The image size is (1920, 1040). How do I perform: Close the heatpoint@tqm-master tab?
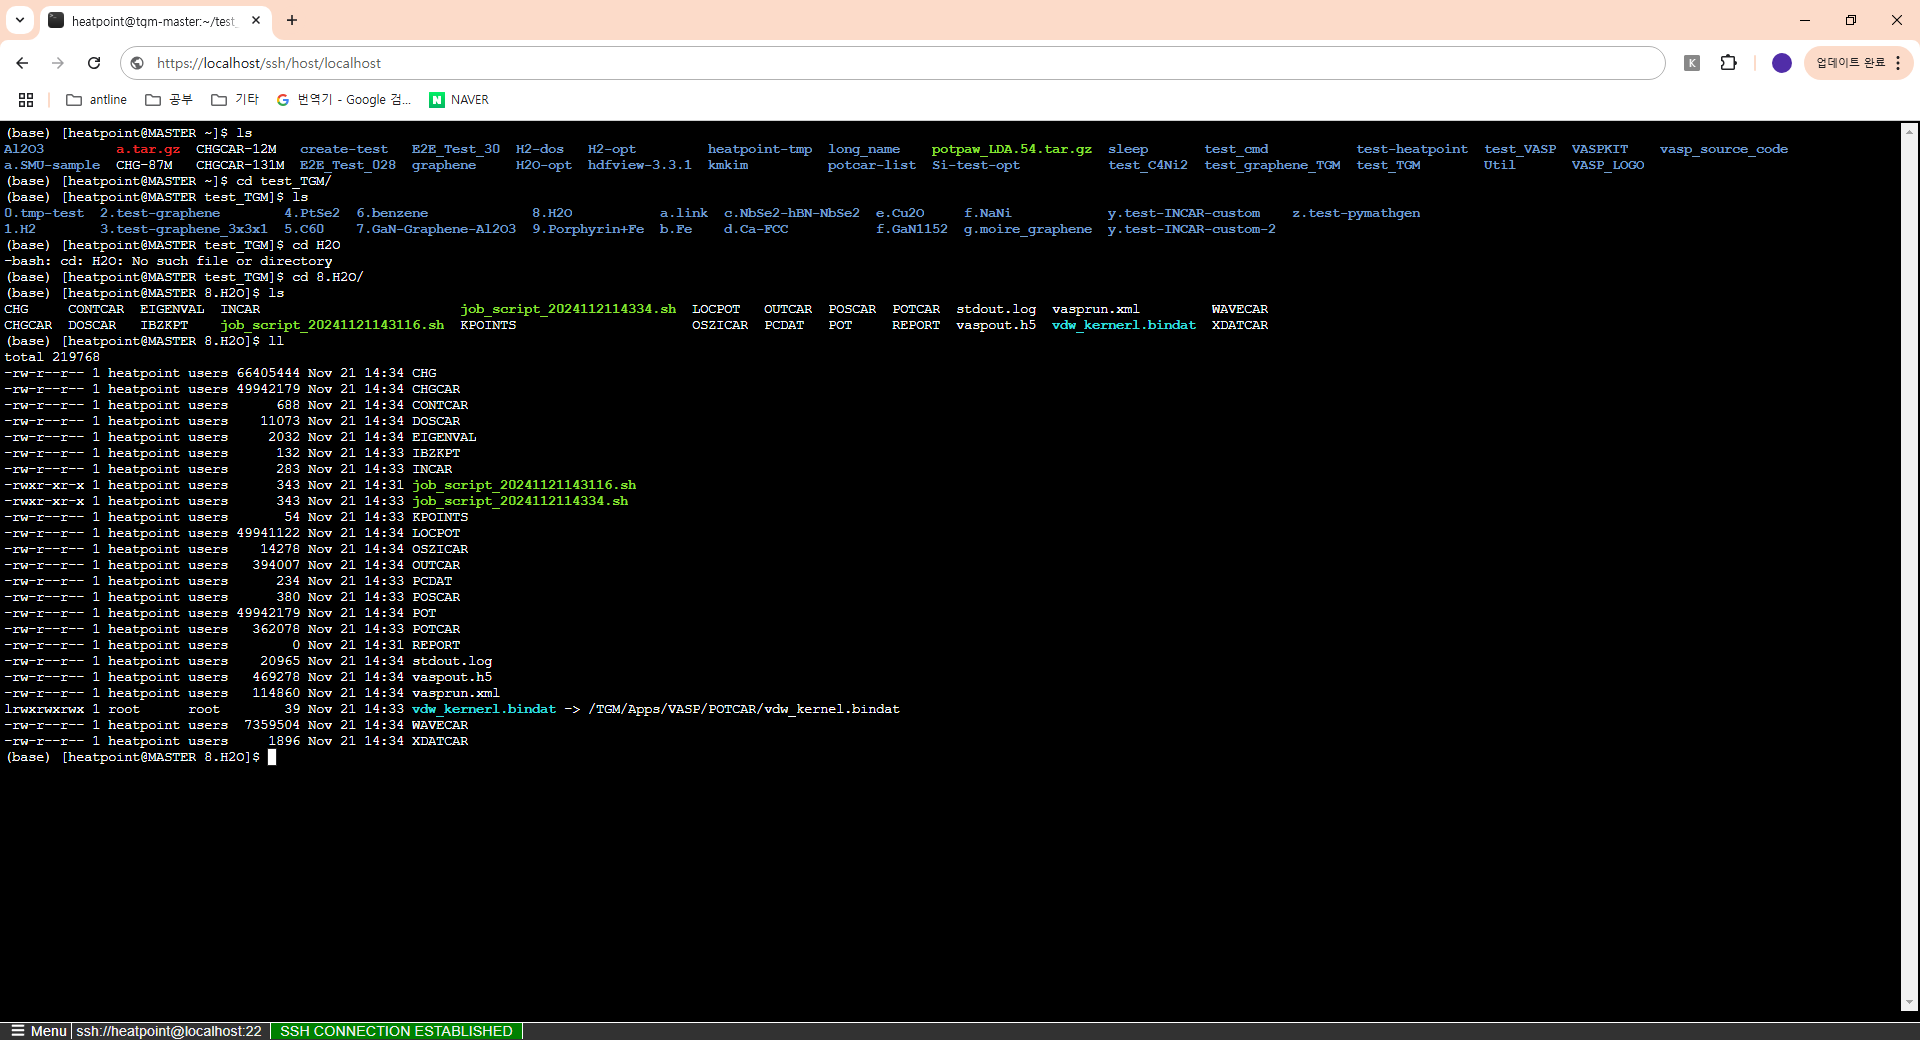coord(256,20)
